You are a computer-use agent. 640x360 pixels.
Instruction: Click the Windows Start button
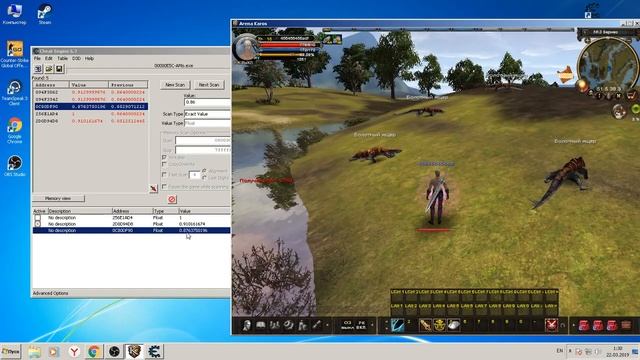(x=11, y=351)
